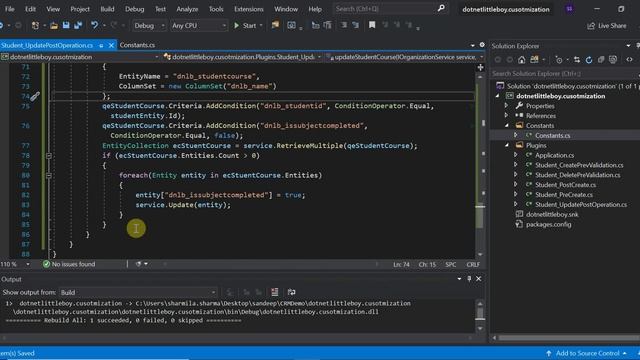Click the Ln: 74 line indicator
Screen dimensions: 640x360
click(401, 264)
